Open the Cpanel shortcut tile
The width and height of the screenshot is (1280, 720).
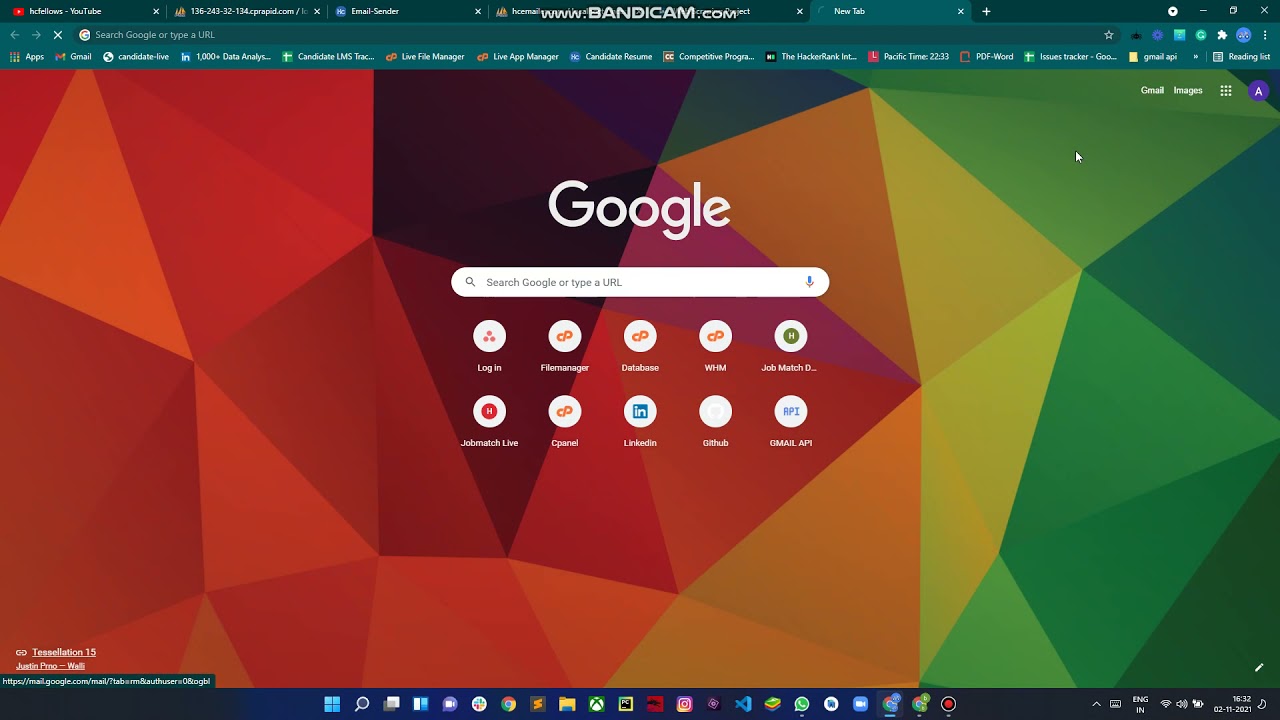[x=564, y=422]
